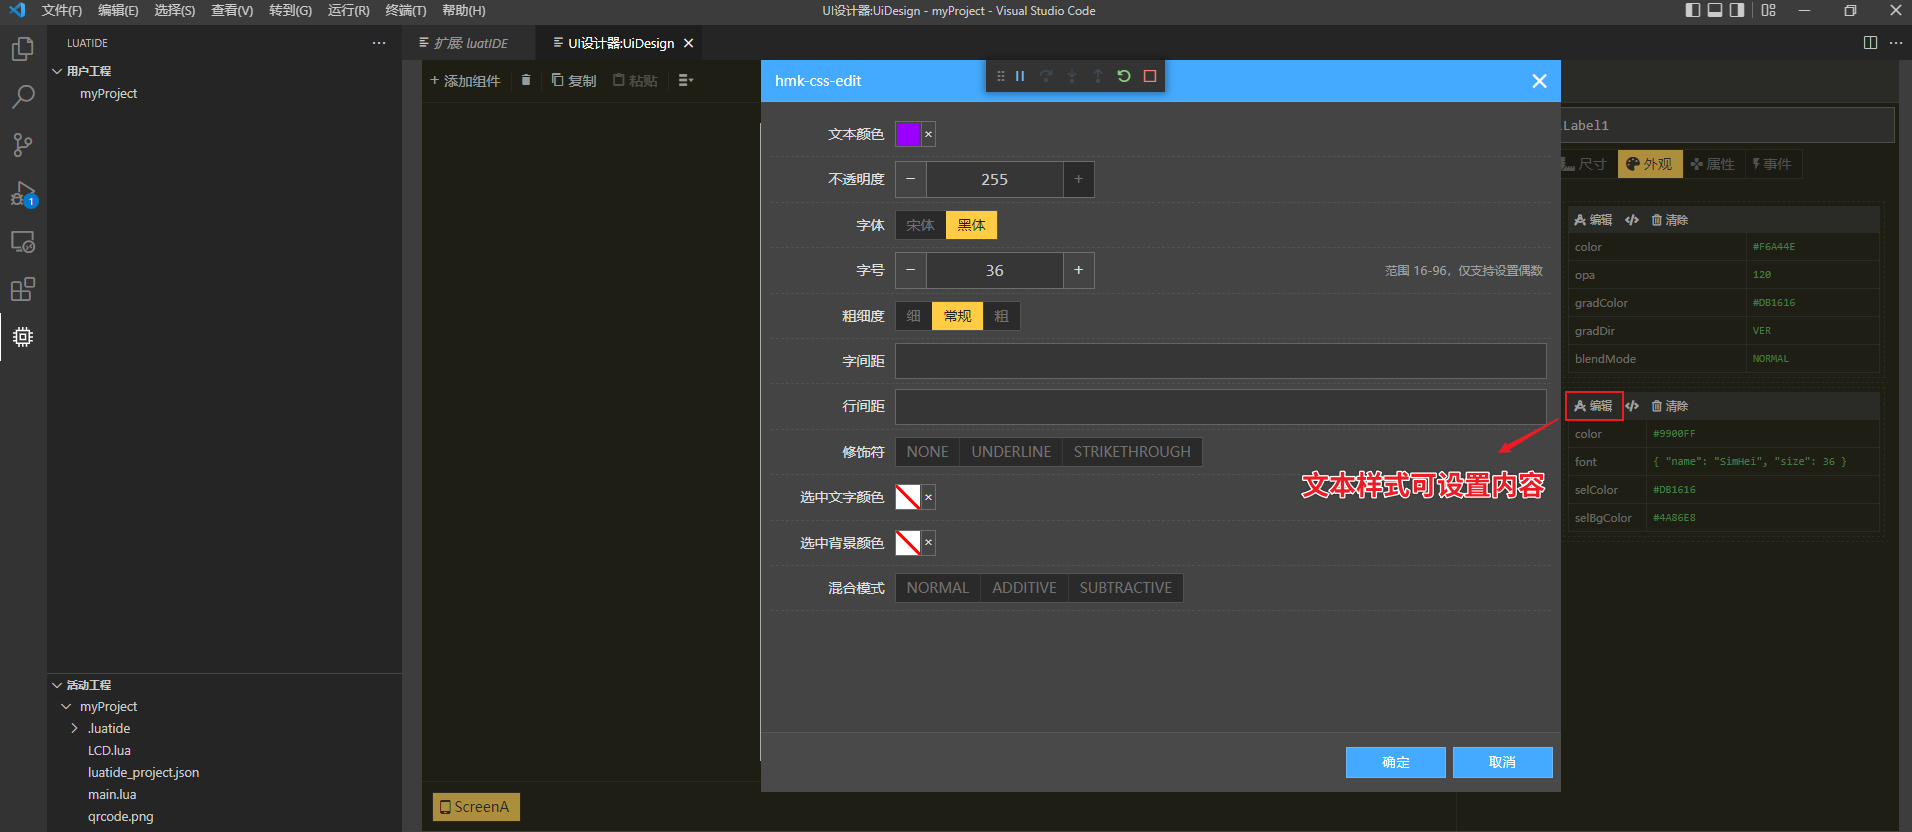Set font weight to 常规
1912x832 pixels.
point(957,316)
